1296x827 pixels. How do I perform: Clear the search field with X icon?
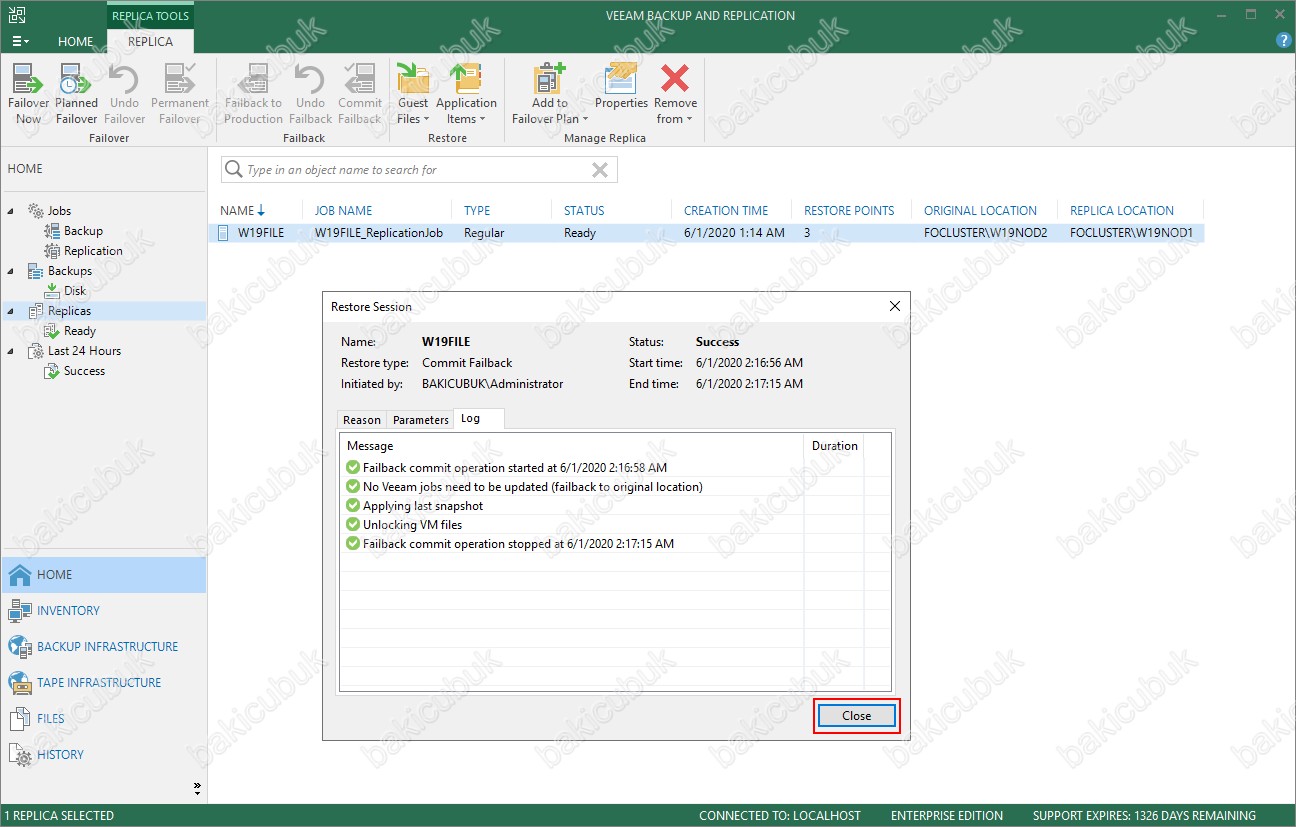click(600, 170)
